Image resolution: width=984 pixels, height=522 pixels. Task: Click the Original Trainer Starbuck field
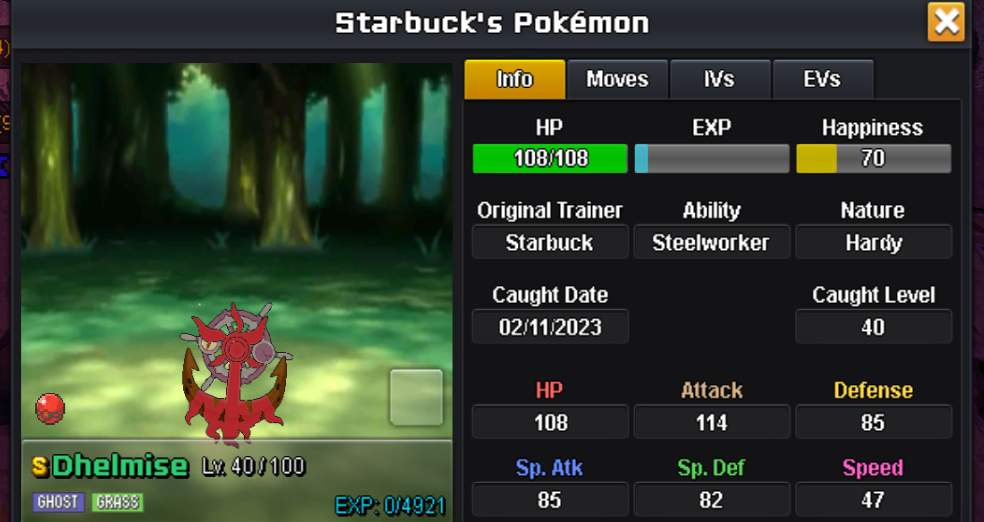(550, 242)
